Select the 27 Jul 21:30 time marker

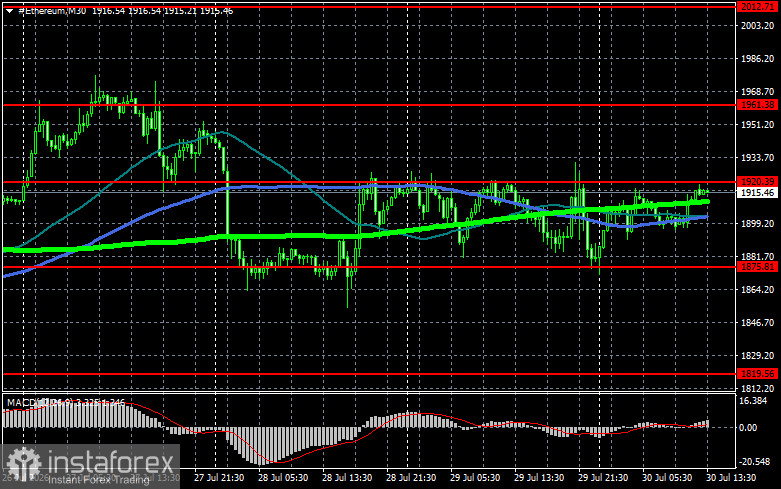(x=219, y=478)
